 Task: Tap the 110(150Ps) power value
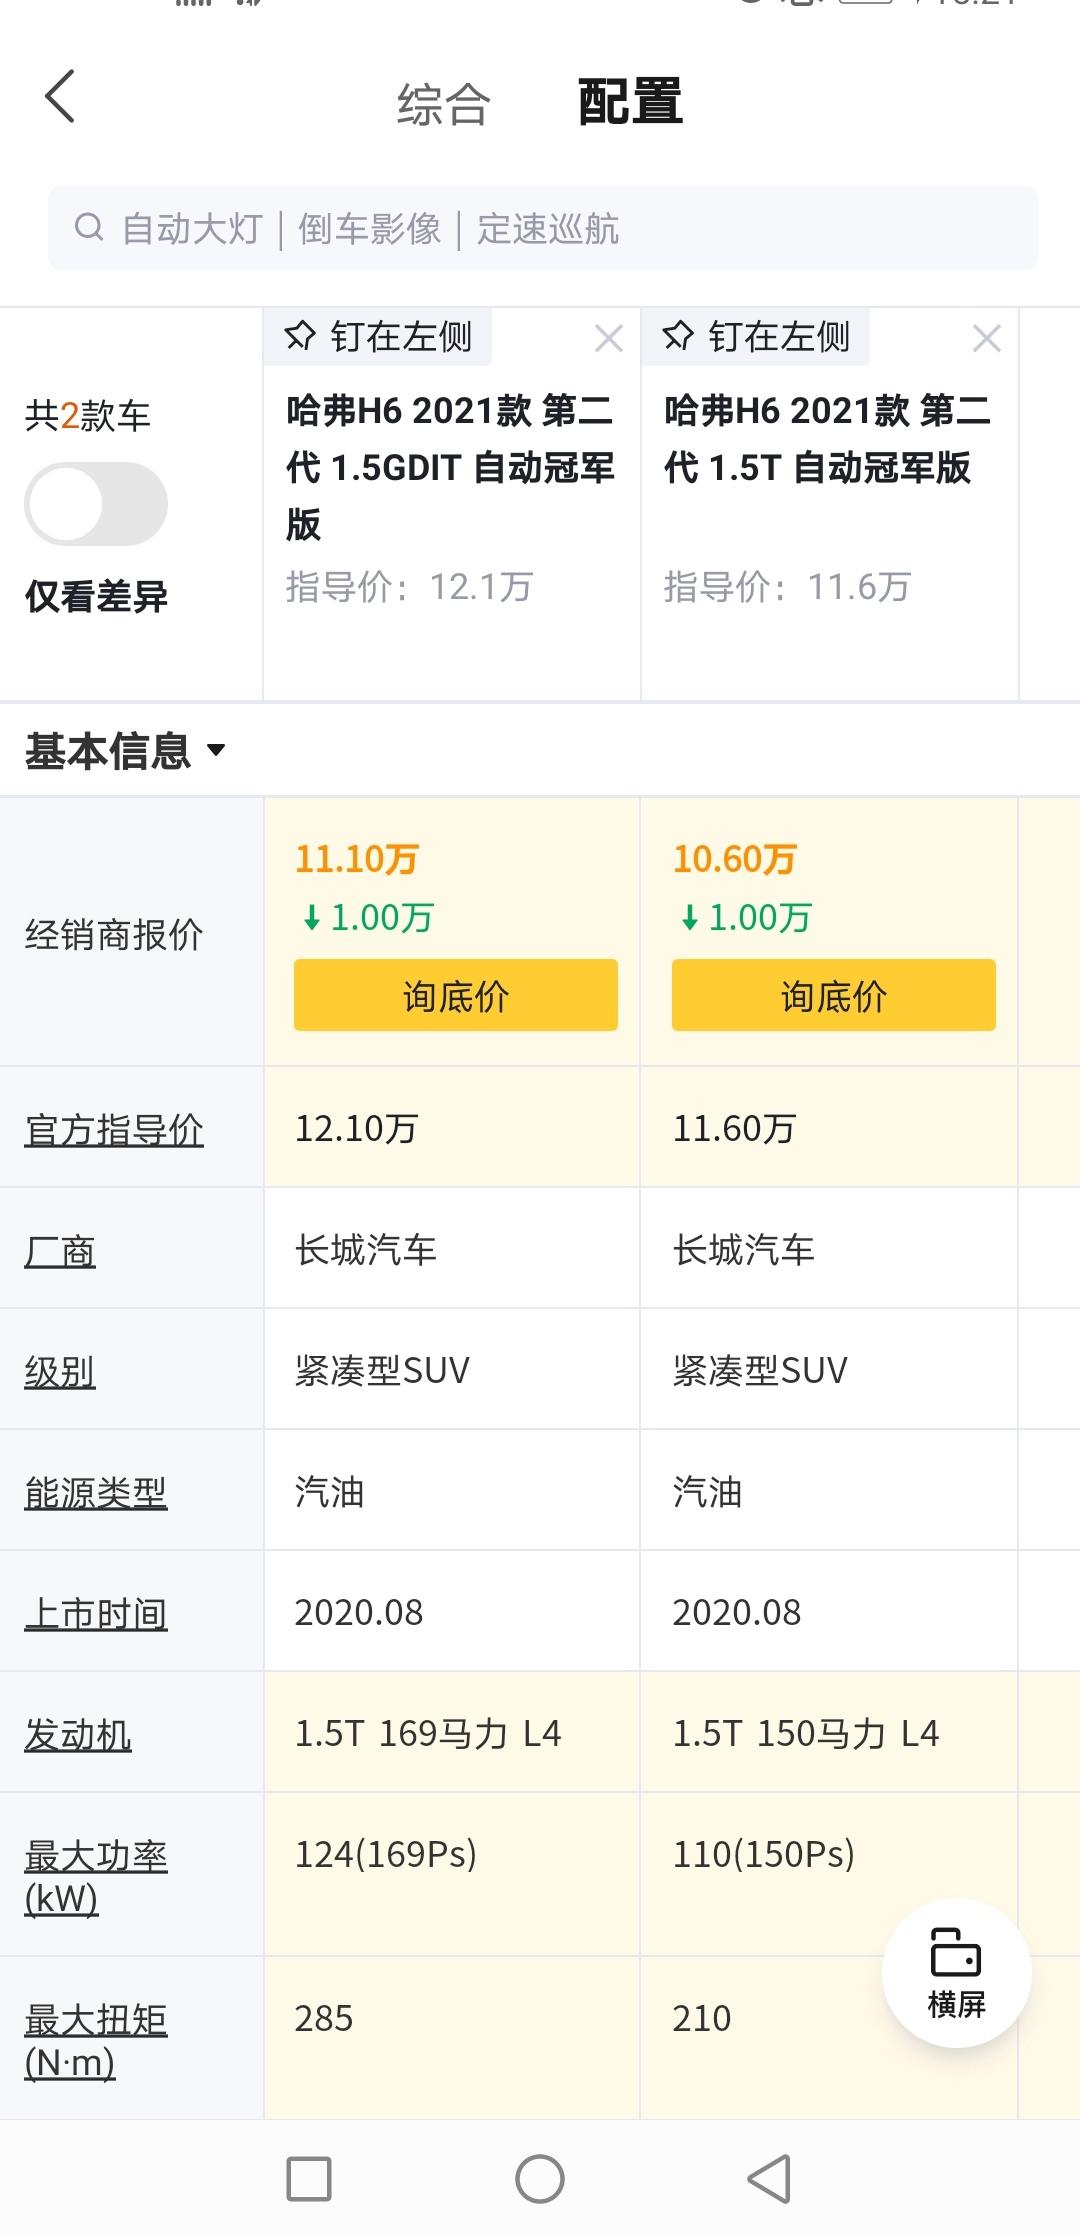tap(764, 1854)
